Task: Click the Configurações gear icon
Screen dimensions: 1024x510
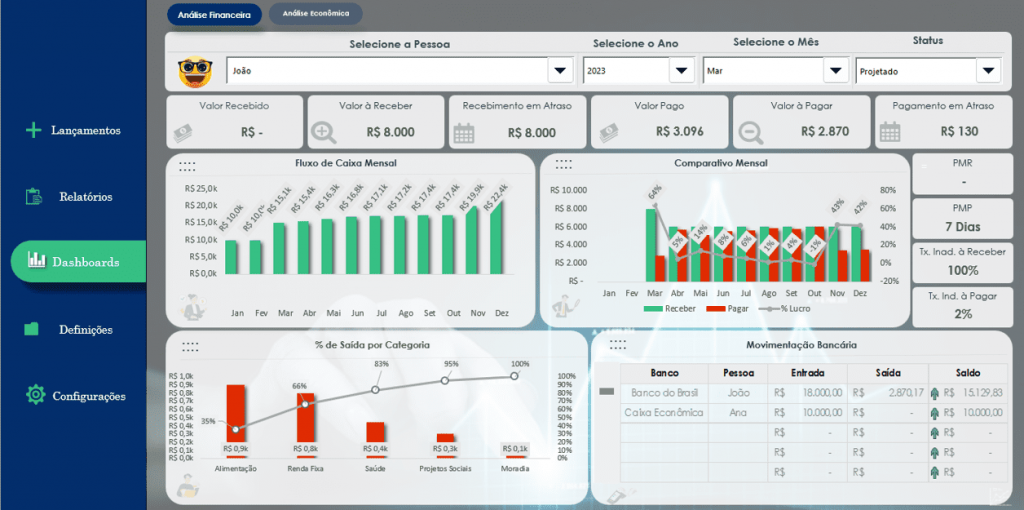Action: (x=35, y=394)
